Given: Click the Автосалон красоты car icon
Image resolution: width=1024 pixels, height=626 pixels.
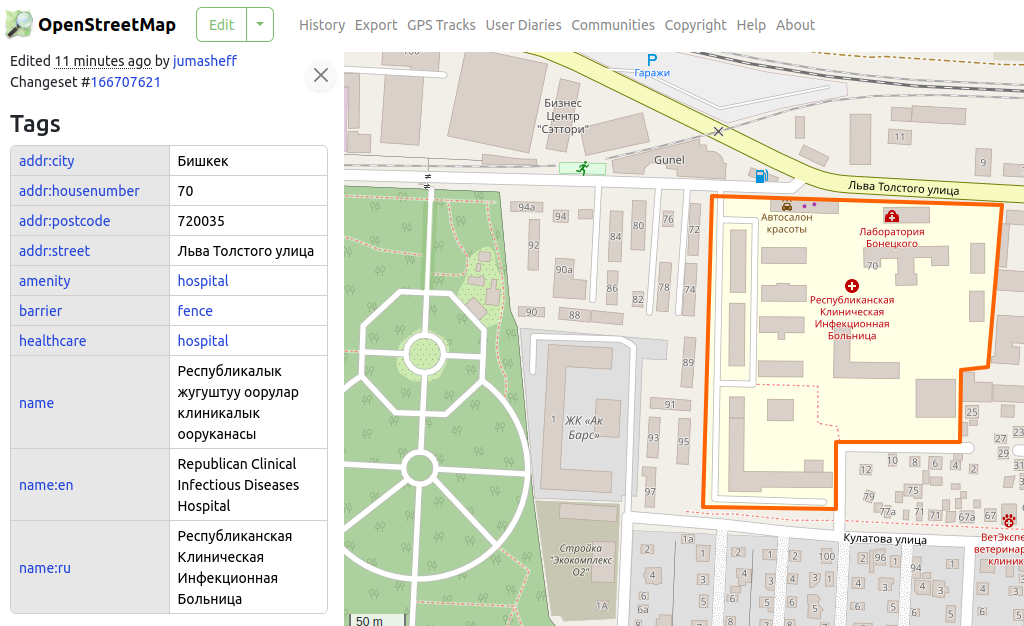Looking at the screenshot, I should point(787,206).
